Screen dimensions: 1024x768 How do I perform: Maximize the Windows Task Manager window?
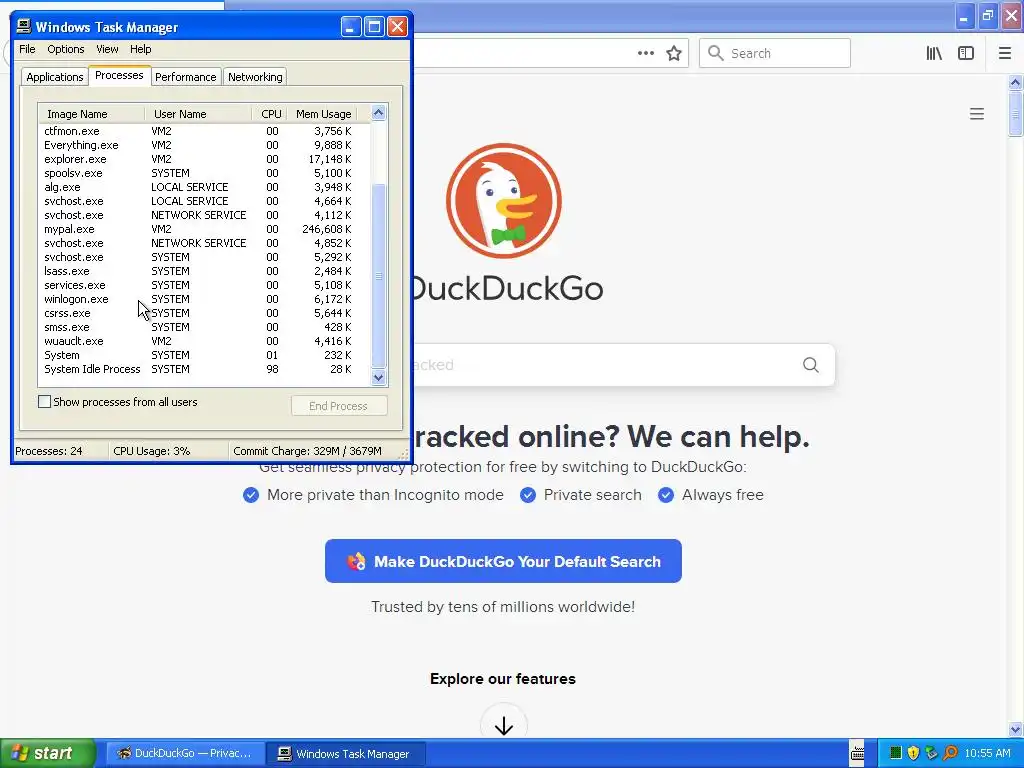[x=374, y=27]
